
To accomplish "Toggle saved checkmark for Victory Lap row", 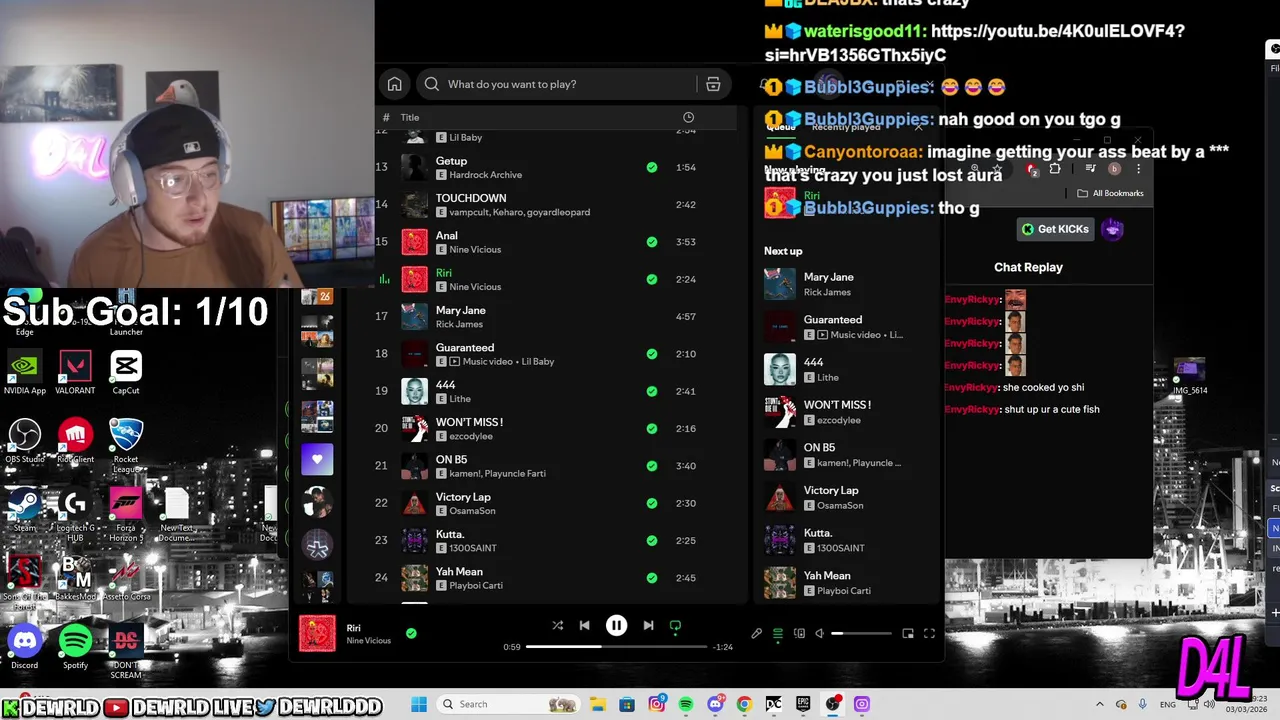I will 652,503.
